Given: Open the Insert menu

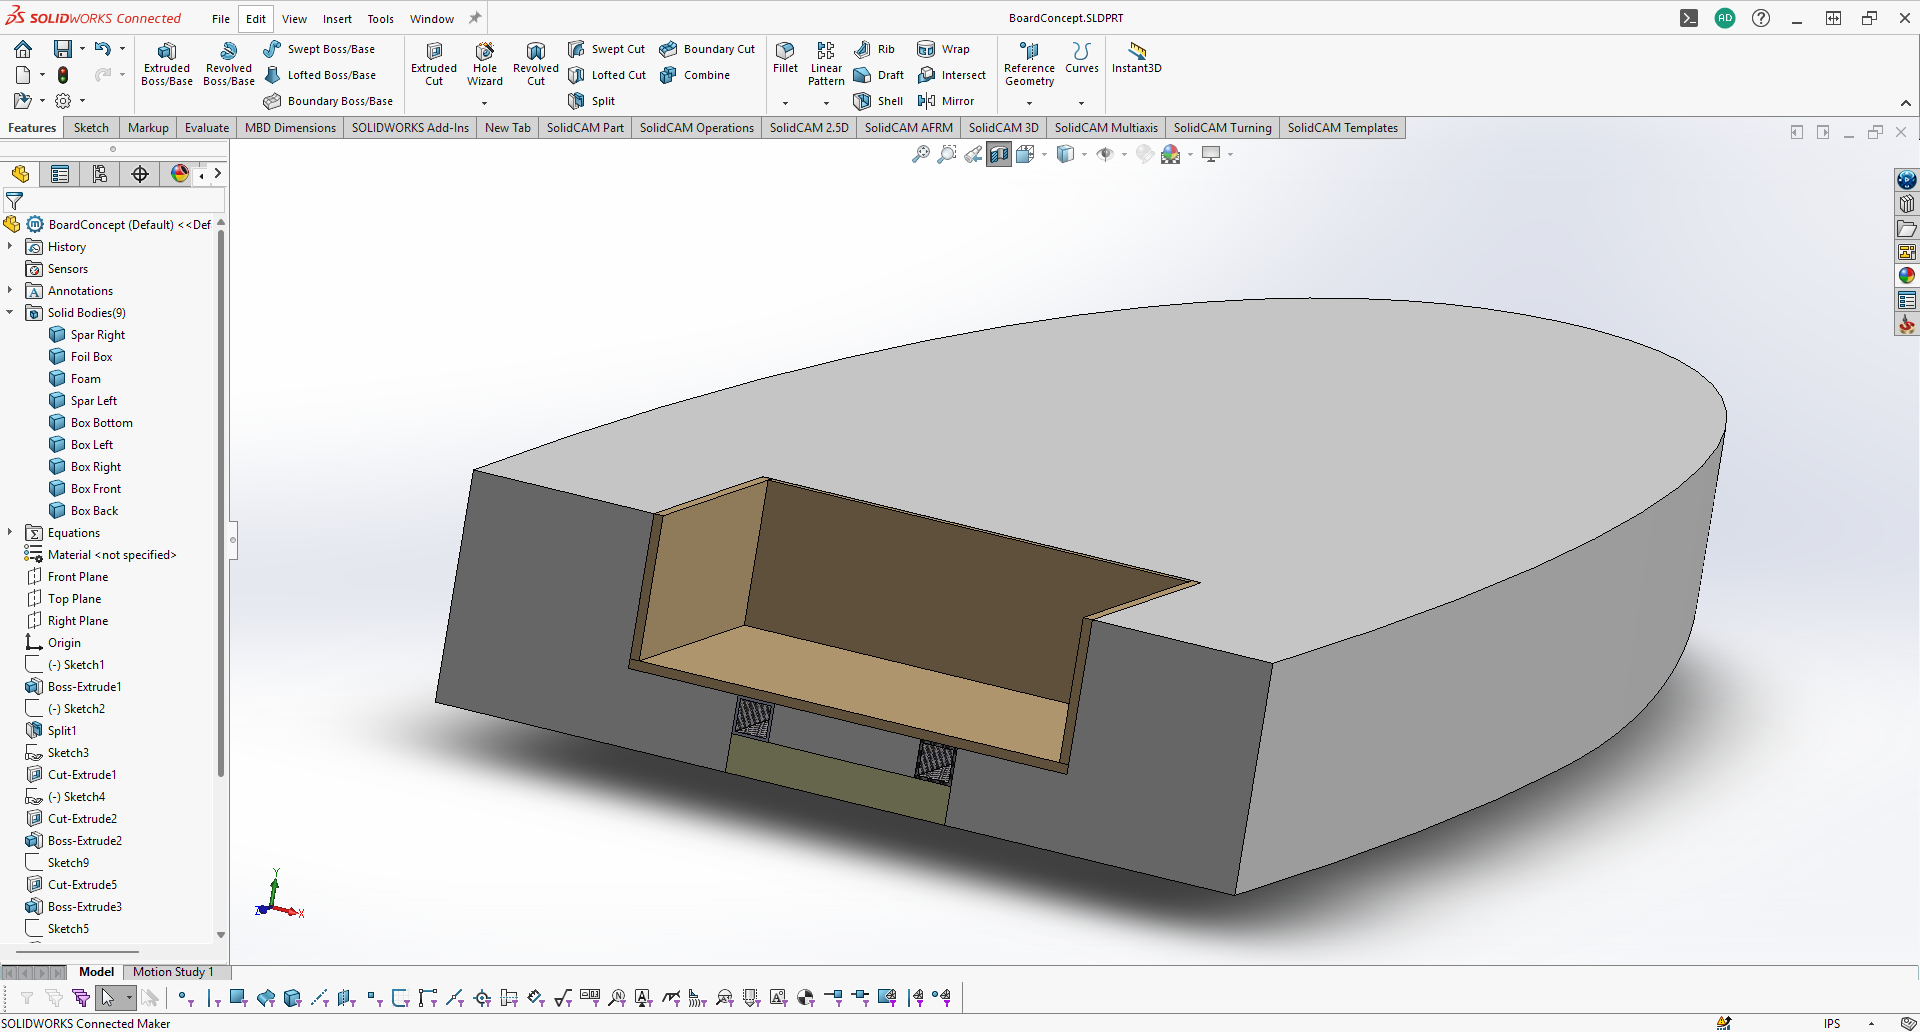Looking at the screenshot, I should 337,19.
